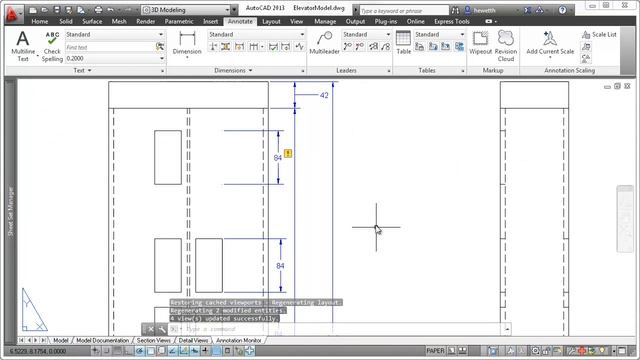Insert a Table using the Table icon
Image resolution: width=640 pixels, height=360 pixels.
pos(403,42)
